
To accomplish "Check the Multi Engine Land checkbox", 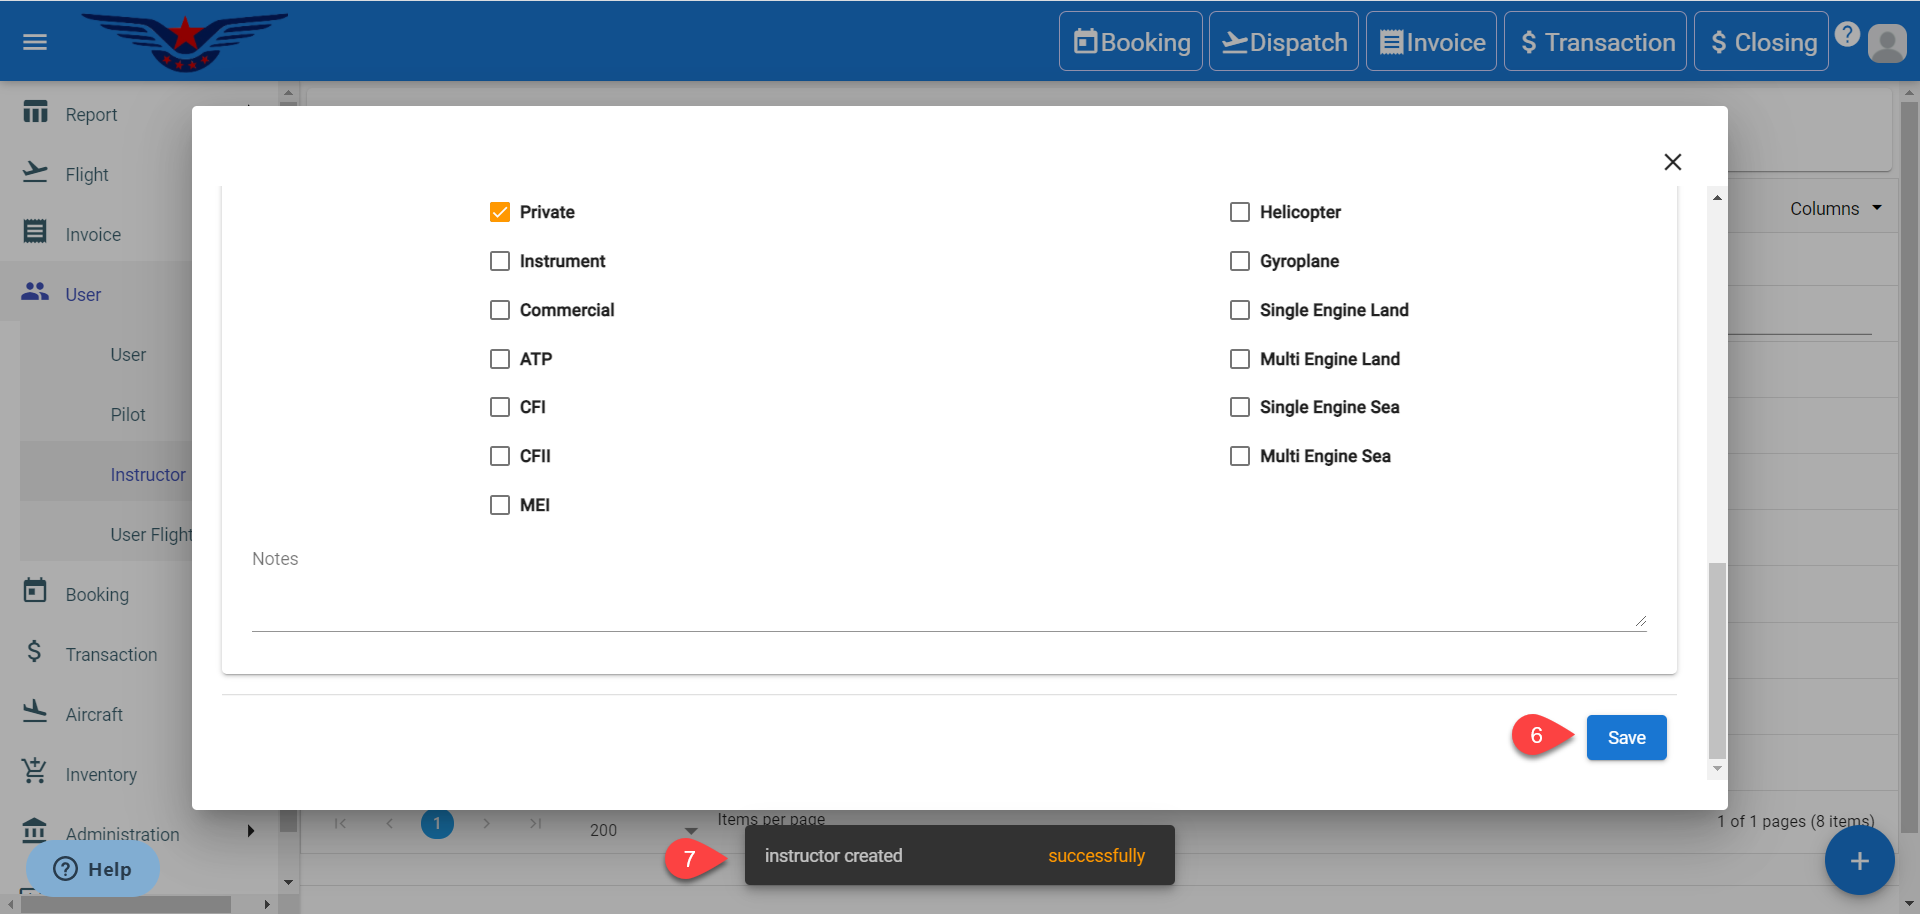I will click(x=1240, y=359).
